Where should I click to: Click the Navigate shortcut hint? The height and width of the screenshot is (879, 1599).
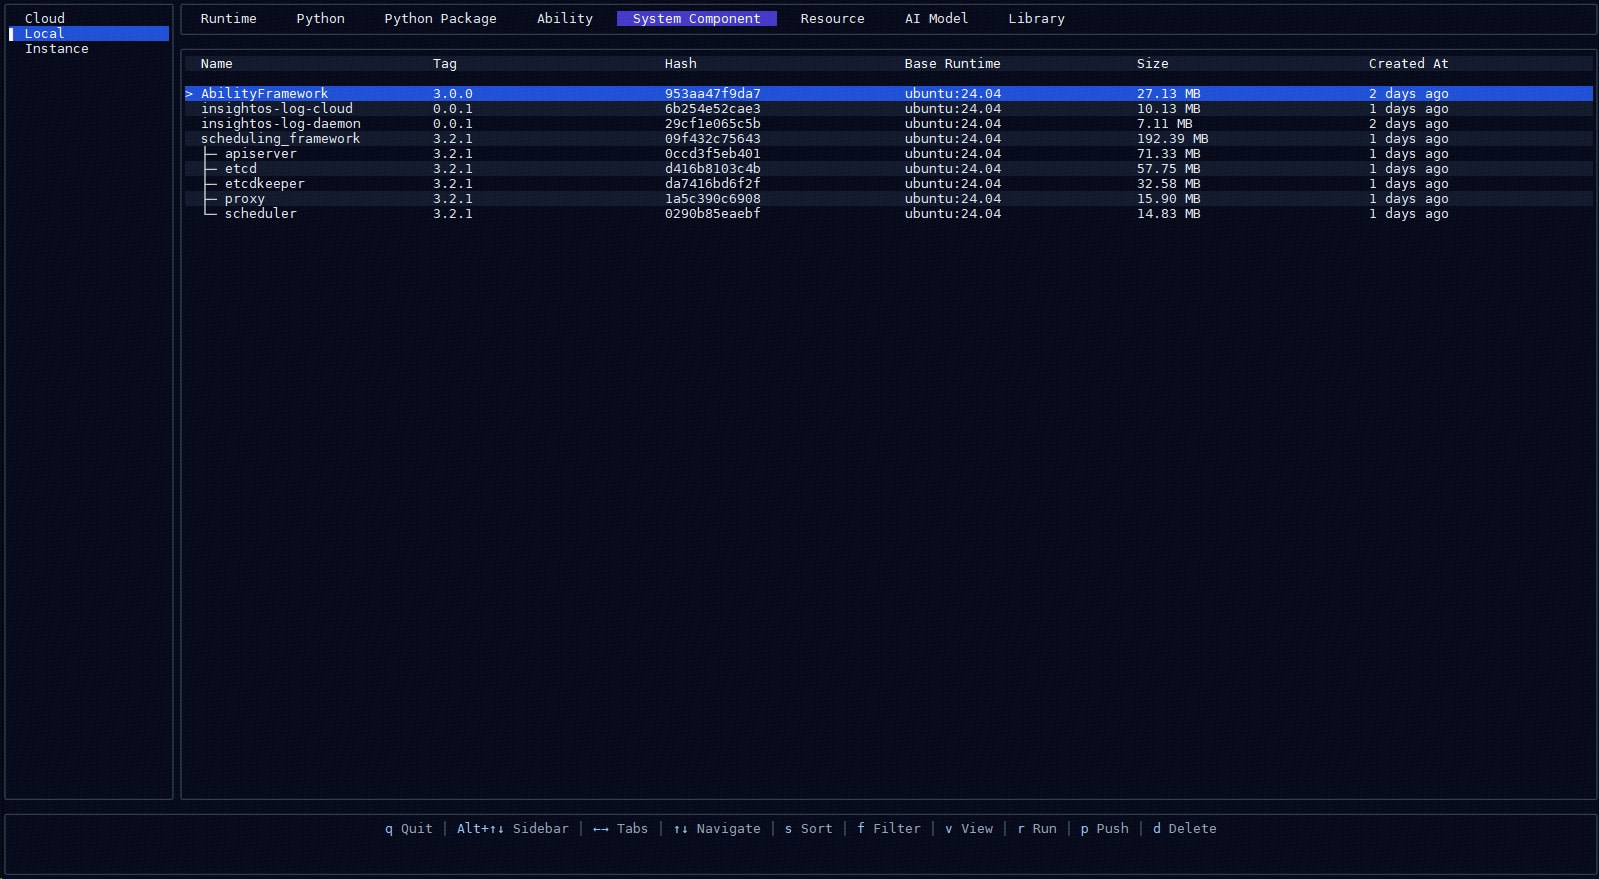tap(717, 828)
